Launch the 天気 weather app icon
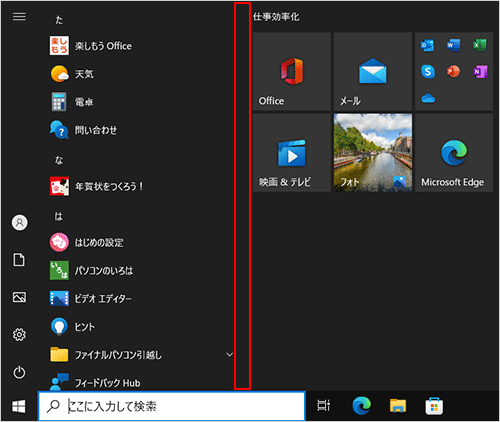The image size is (500, 422). pyautogui.click(x=59, y=74)
